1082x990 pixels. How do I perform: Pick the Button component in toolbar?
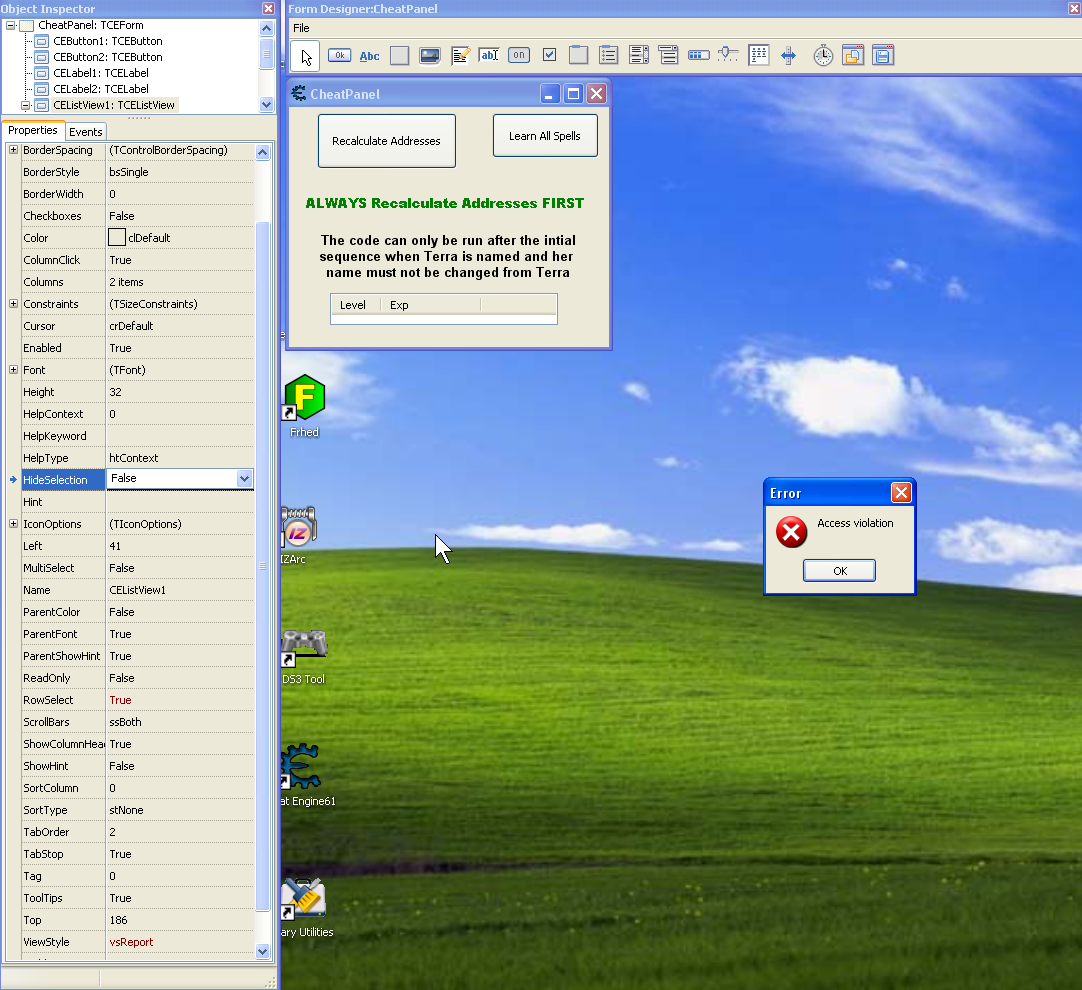click(x=339, y=56)
